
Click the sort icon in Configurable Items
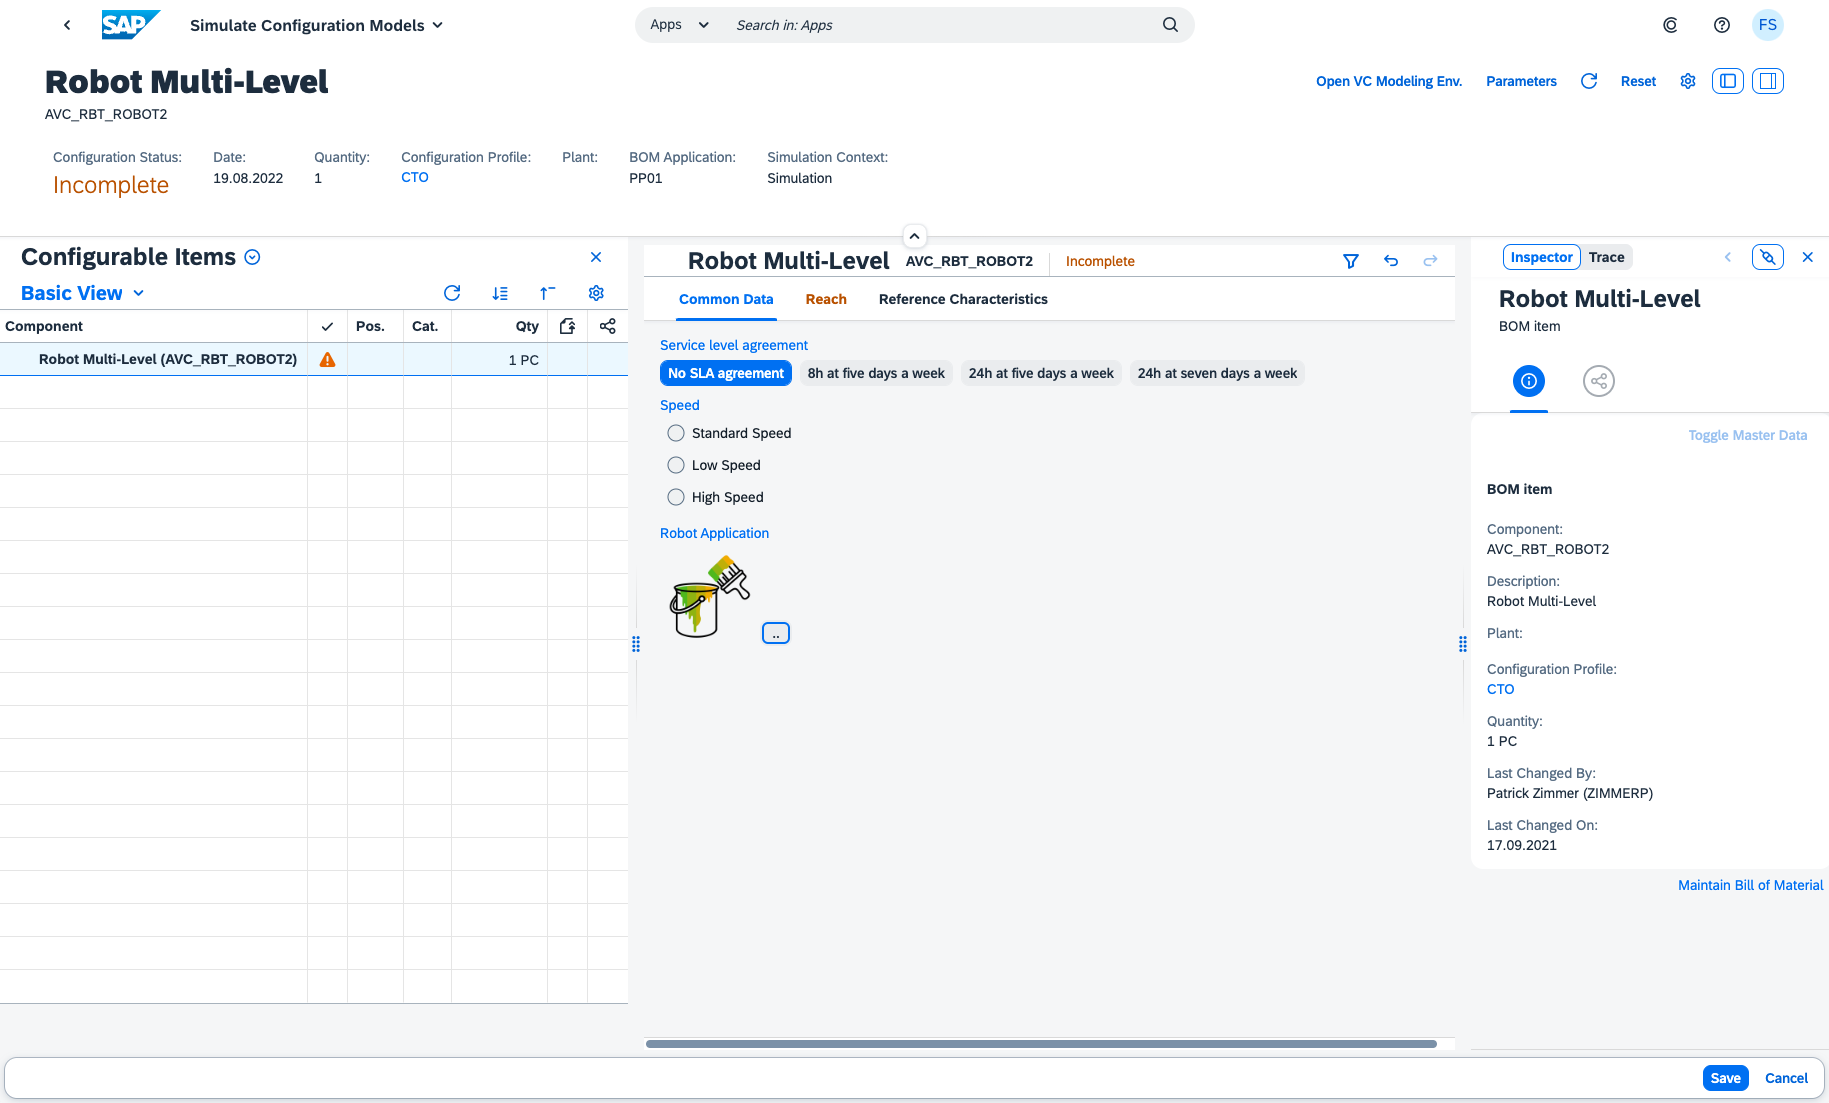pyautogui.click(x=500, y=293)
